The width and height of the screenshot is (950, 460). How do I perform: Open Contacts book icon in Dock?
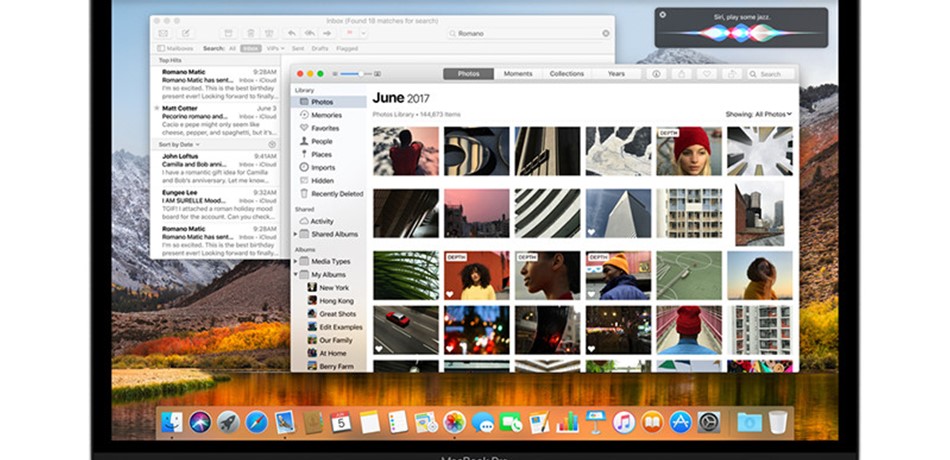click(313, 422)
